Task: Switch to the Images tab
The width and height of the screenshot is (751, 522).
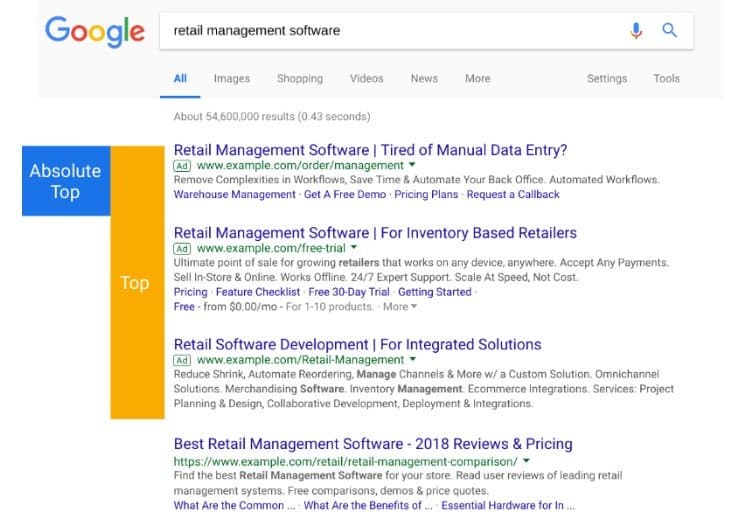Action: click(231, 79)
